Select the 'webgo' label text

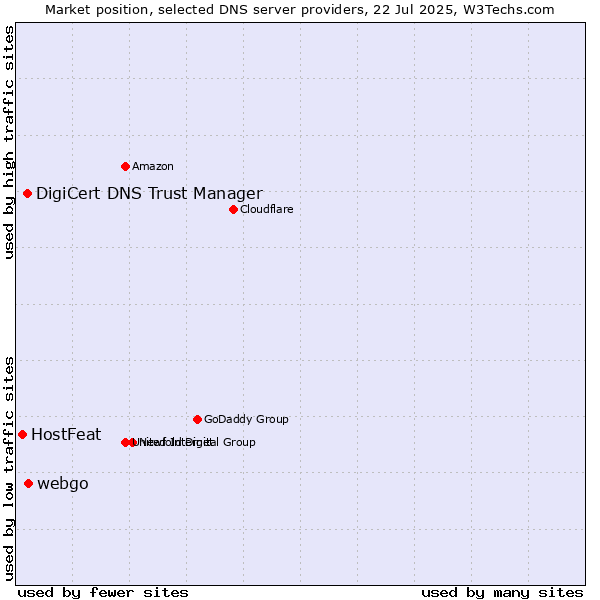(x=63, y=484)
